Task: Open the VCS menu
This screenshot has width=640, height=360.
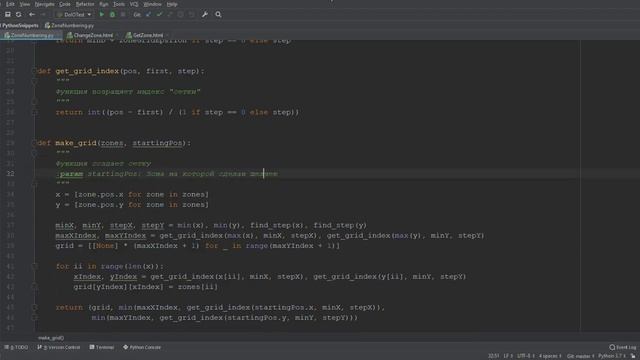Action: 134,4
